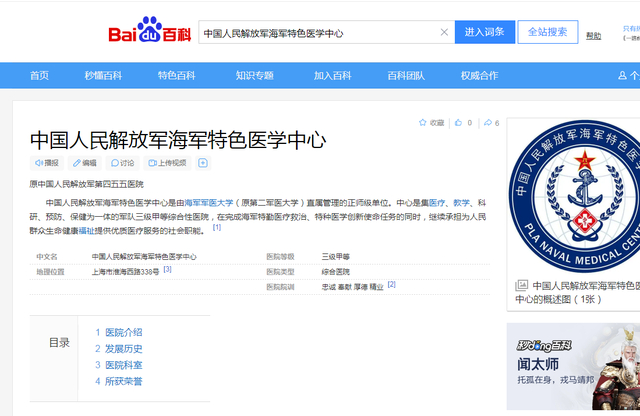Viewport: 640px width, 416px height.
Task: Click the 收藏 star icon
Action: [x=422, y=122]
